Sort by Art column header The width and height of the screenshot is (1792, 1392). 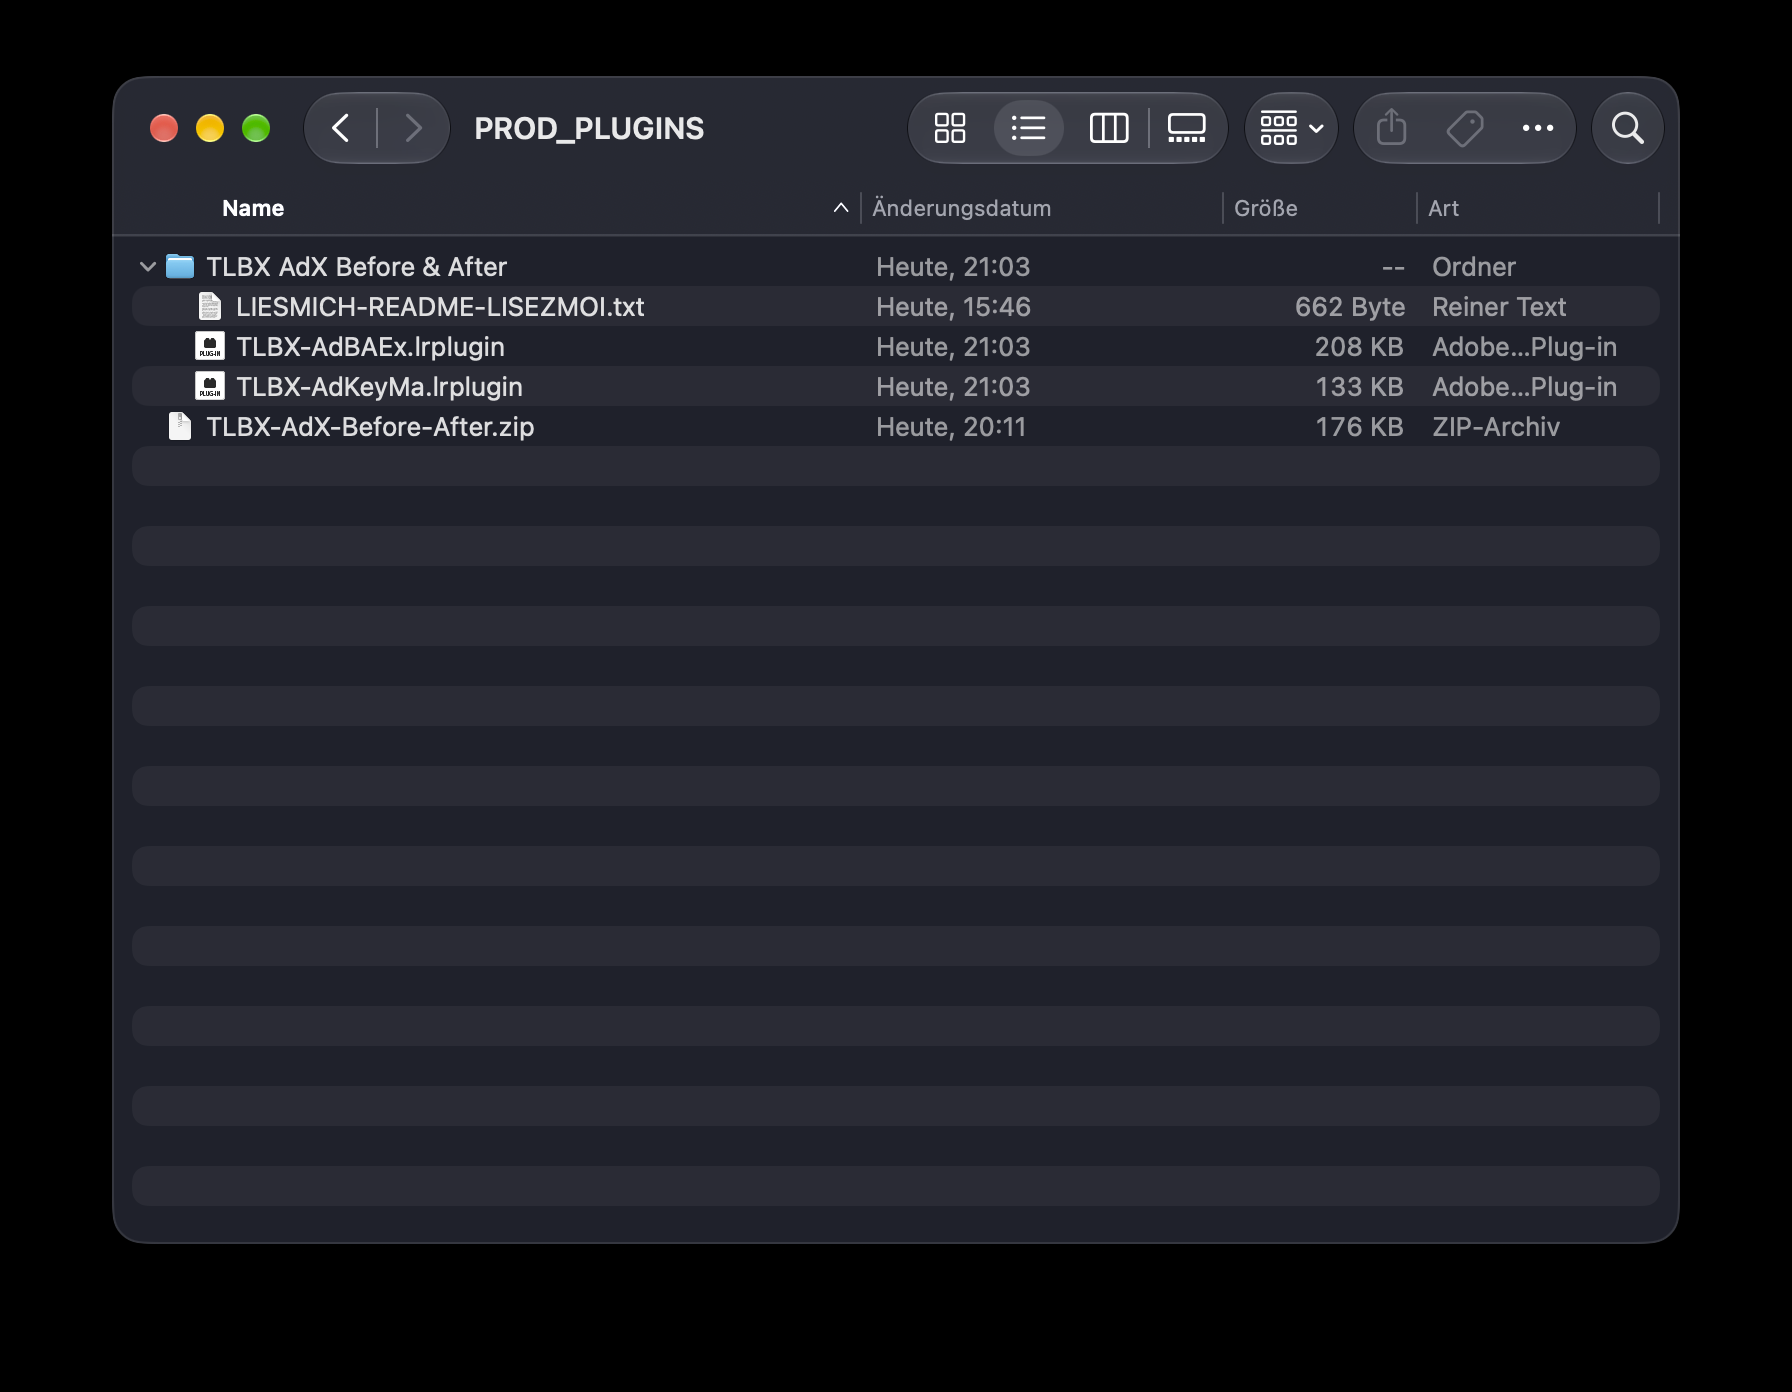[x=1444, y=208]
